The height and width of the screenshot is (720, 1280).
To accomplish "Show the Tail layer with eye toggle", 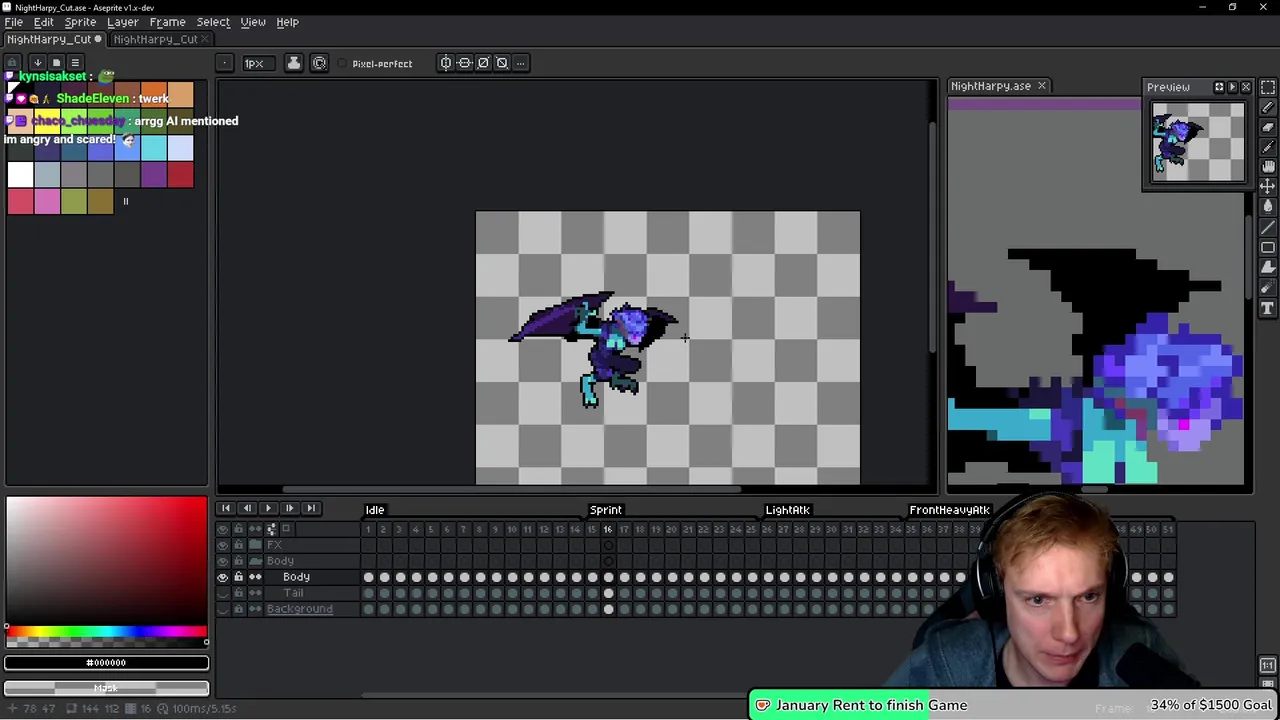I will 223,593.
